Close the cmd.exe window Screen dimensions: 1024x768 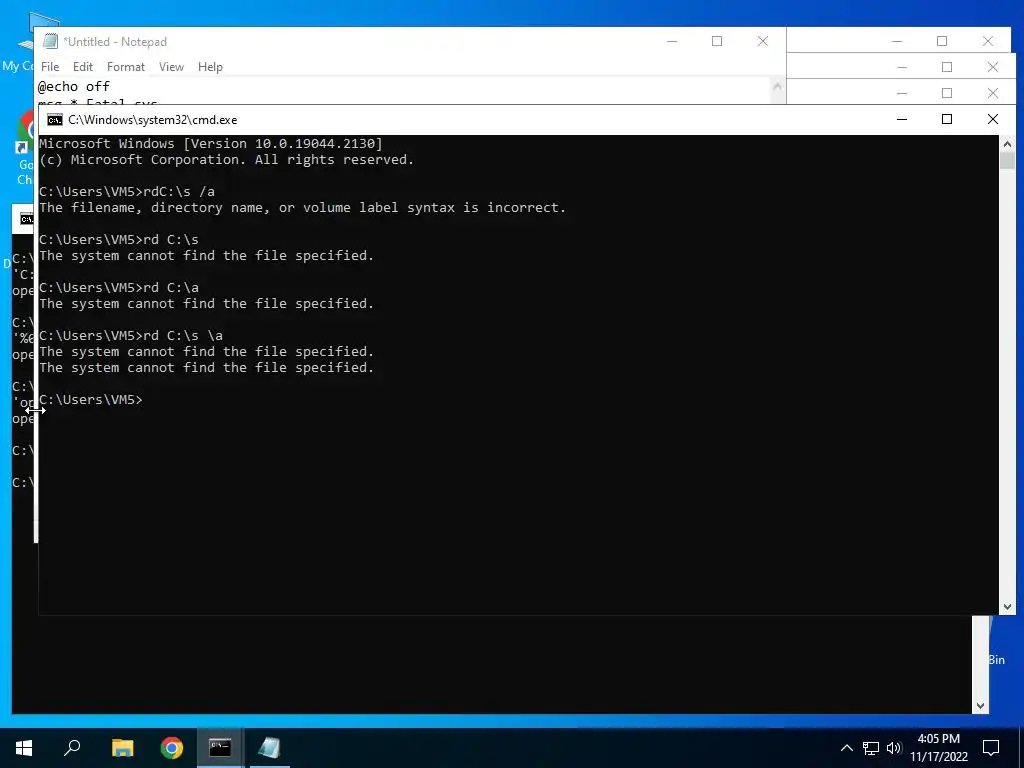993,120
